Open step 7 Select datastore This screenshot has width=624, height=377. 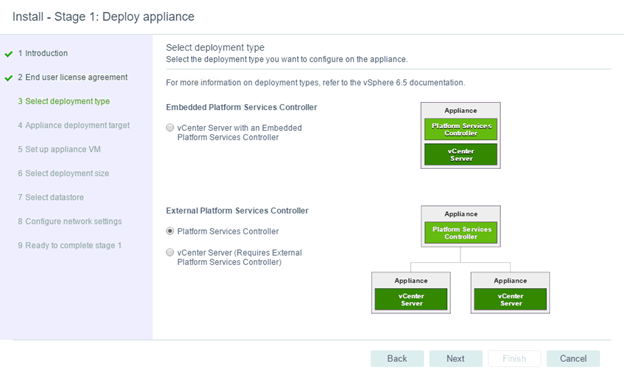51,197
